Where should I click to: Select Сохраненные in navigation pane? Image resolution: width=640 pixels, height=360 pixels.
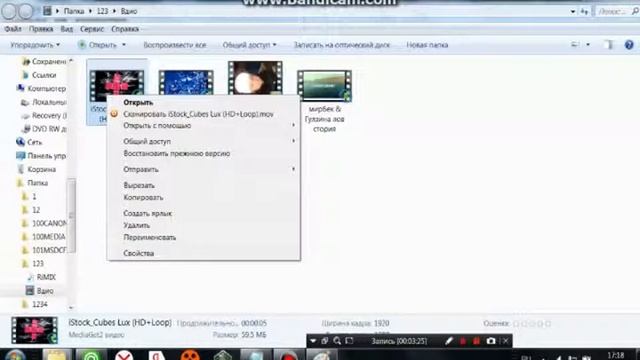(x=44, y=62)
